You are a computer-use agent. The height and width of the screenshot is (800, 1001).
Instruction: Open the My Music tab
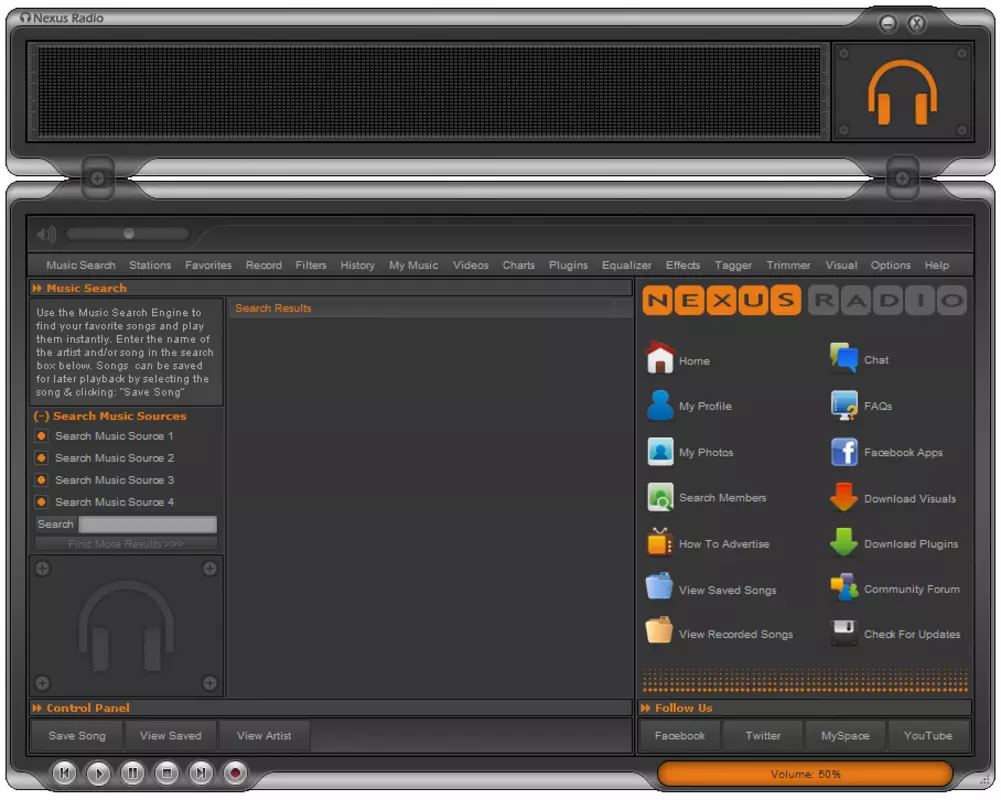pyautogui.click(x=413, y=265)
